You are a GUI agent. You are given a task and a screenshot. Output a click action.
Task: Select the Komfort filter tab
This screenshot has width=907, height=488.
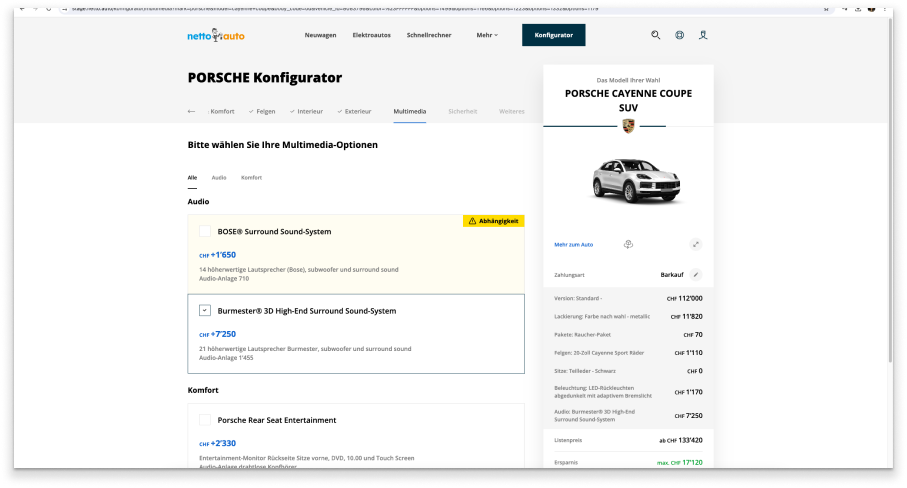pos(251,177)
